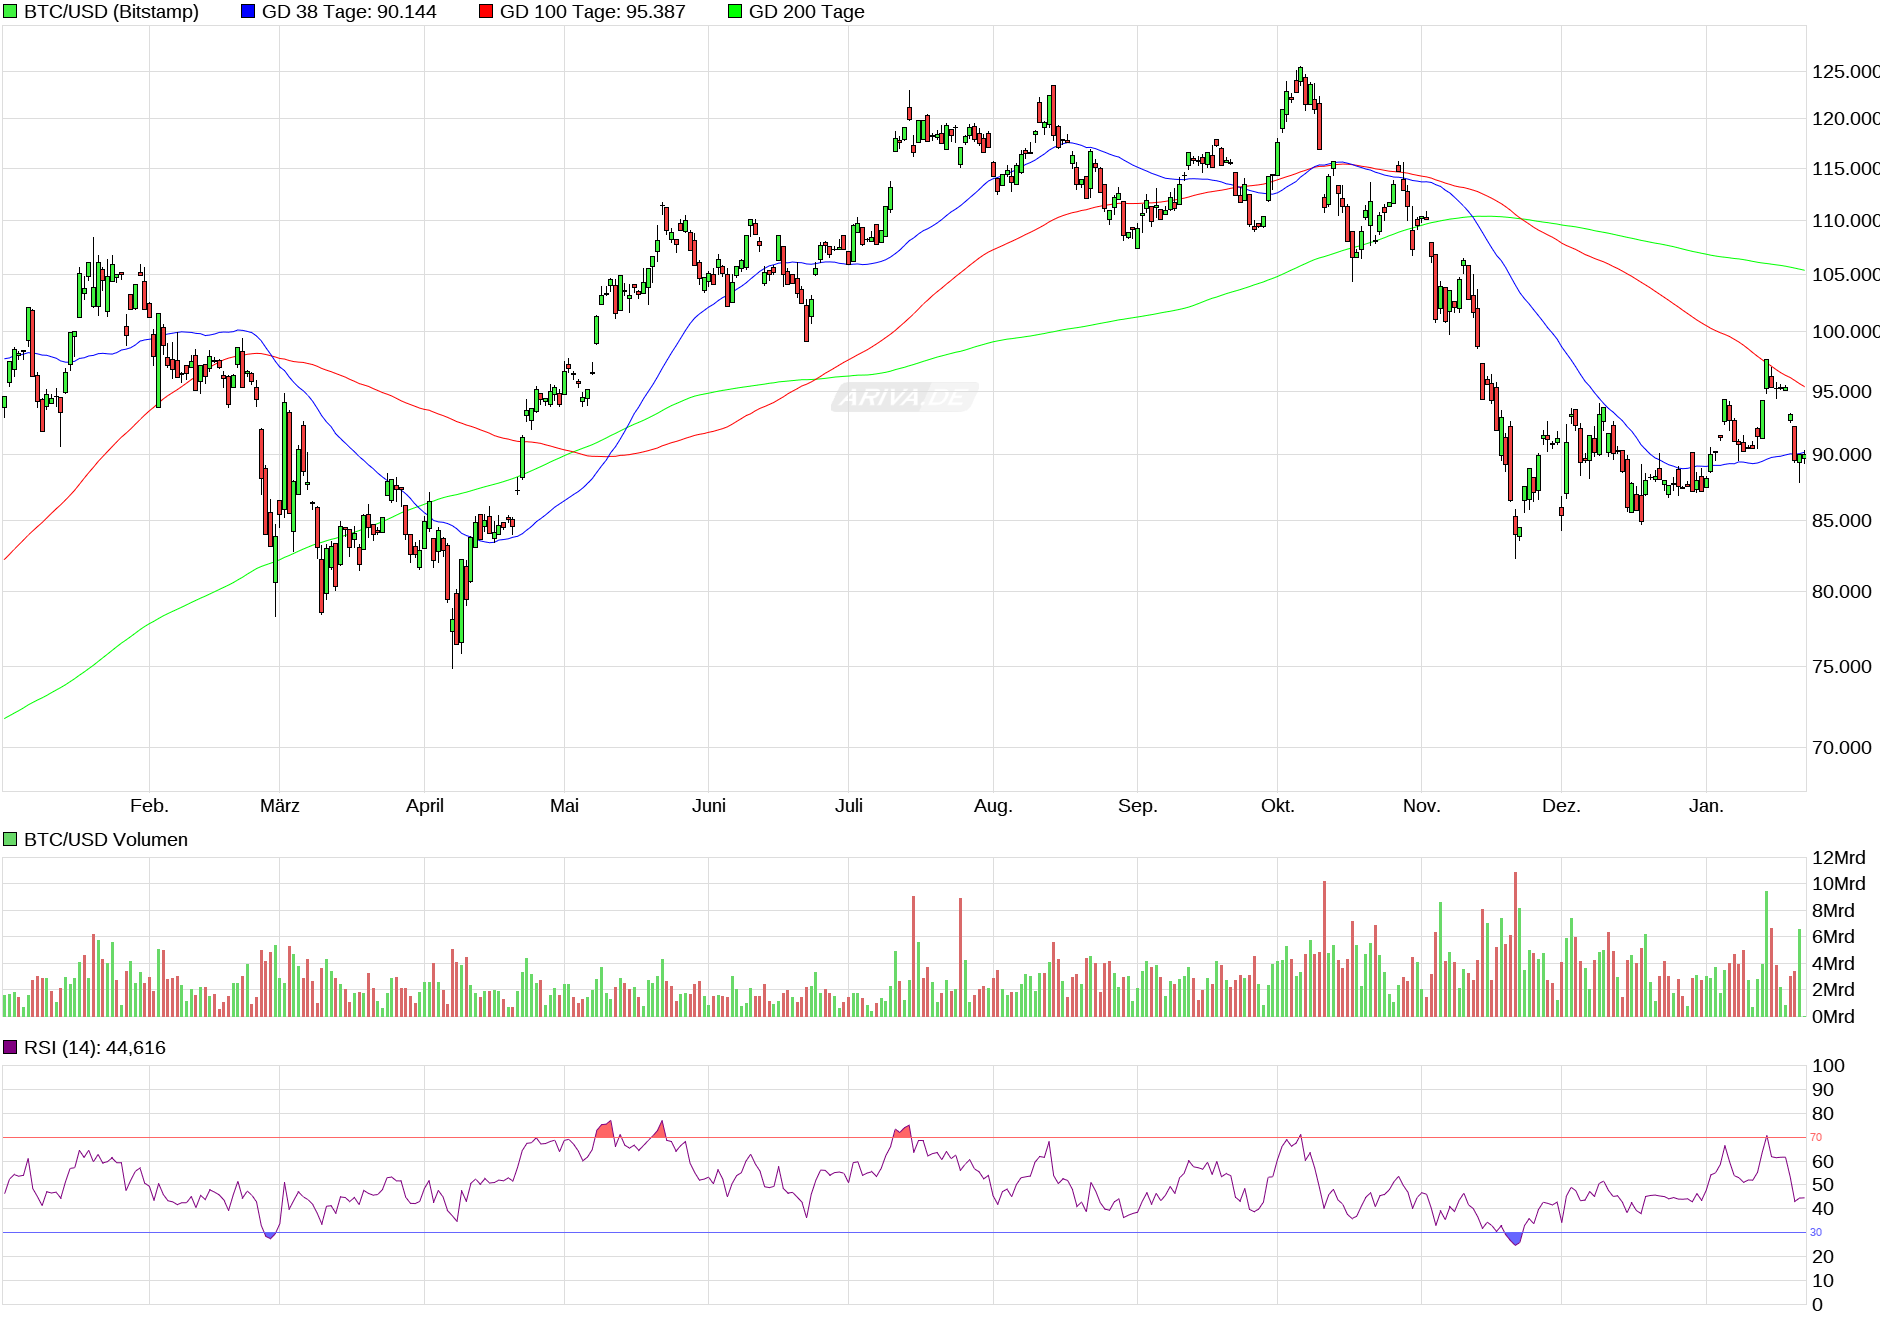The image size is (1880, 1325).
Task: Click the green GD 200 Tage legend swatch
Action: [735, 12]
